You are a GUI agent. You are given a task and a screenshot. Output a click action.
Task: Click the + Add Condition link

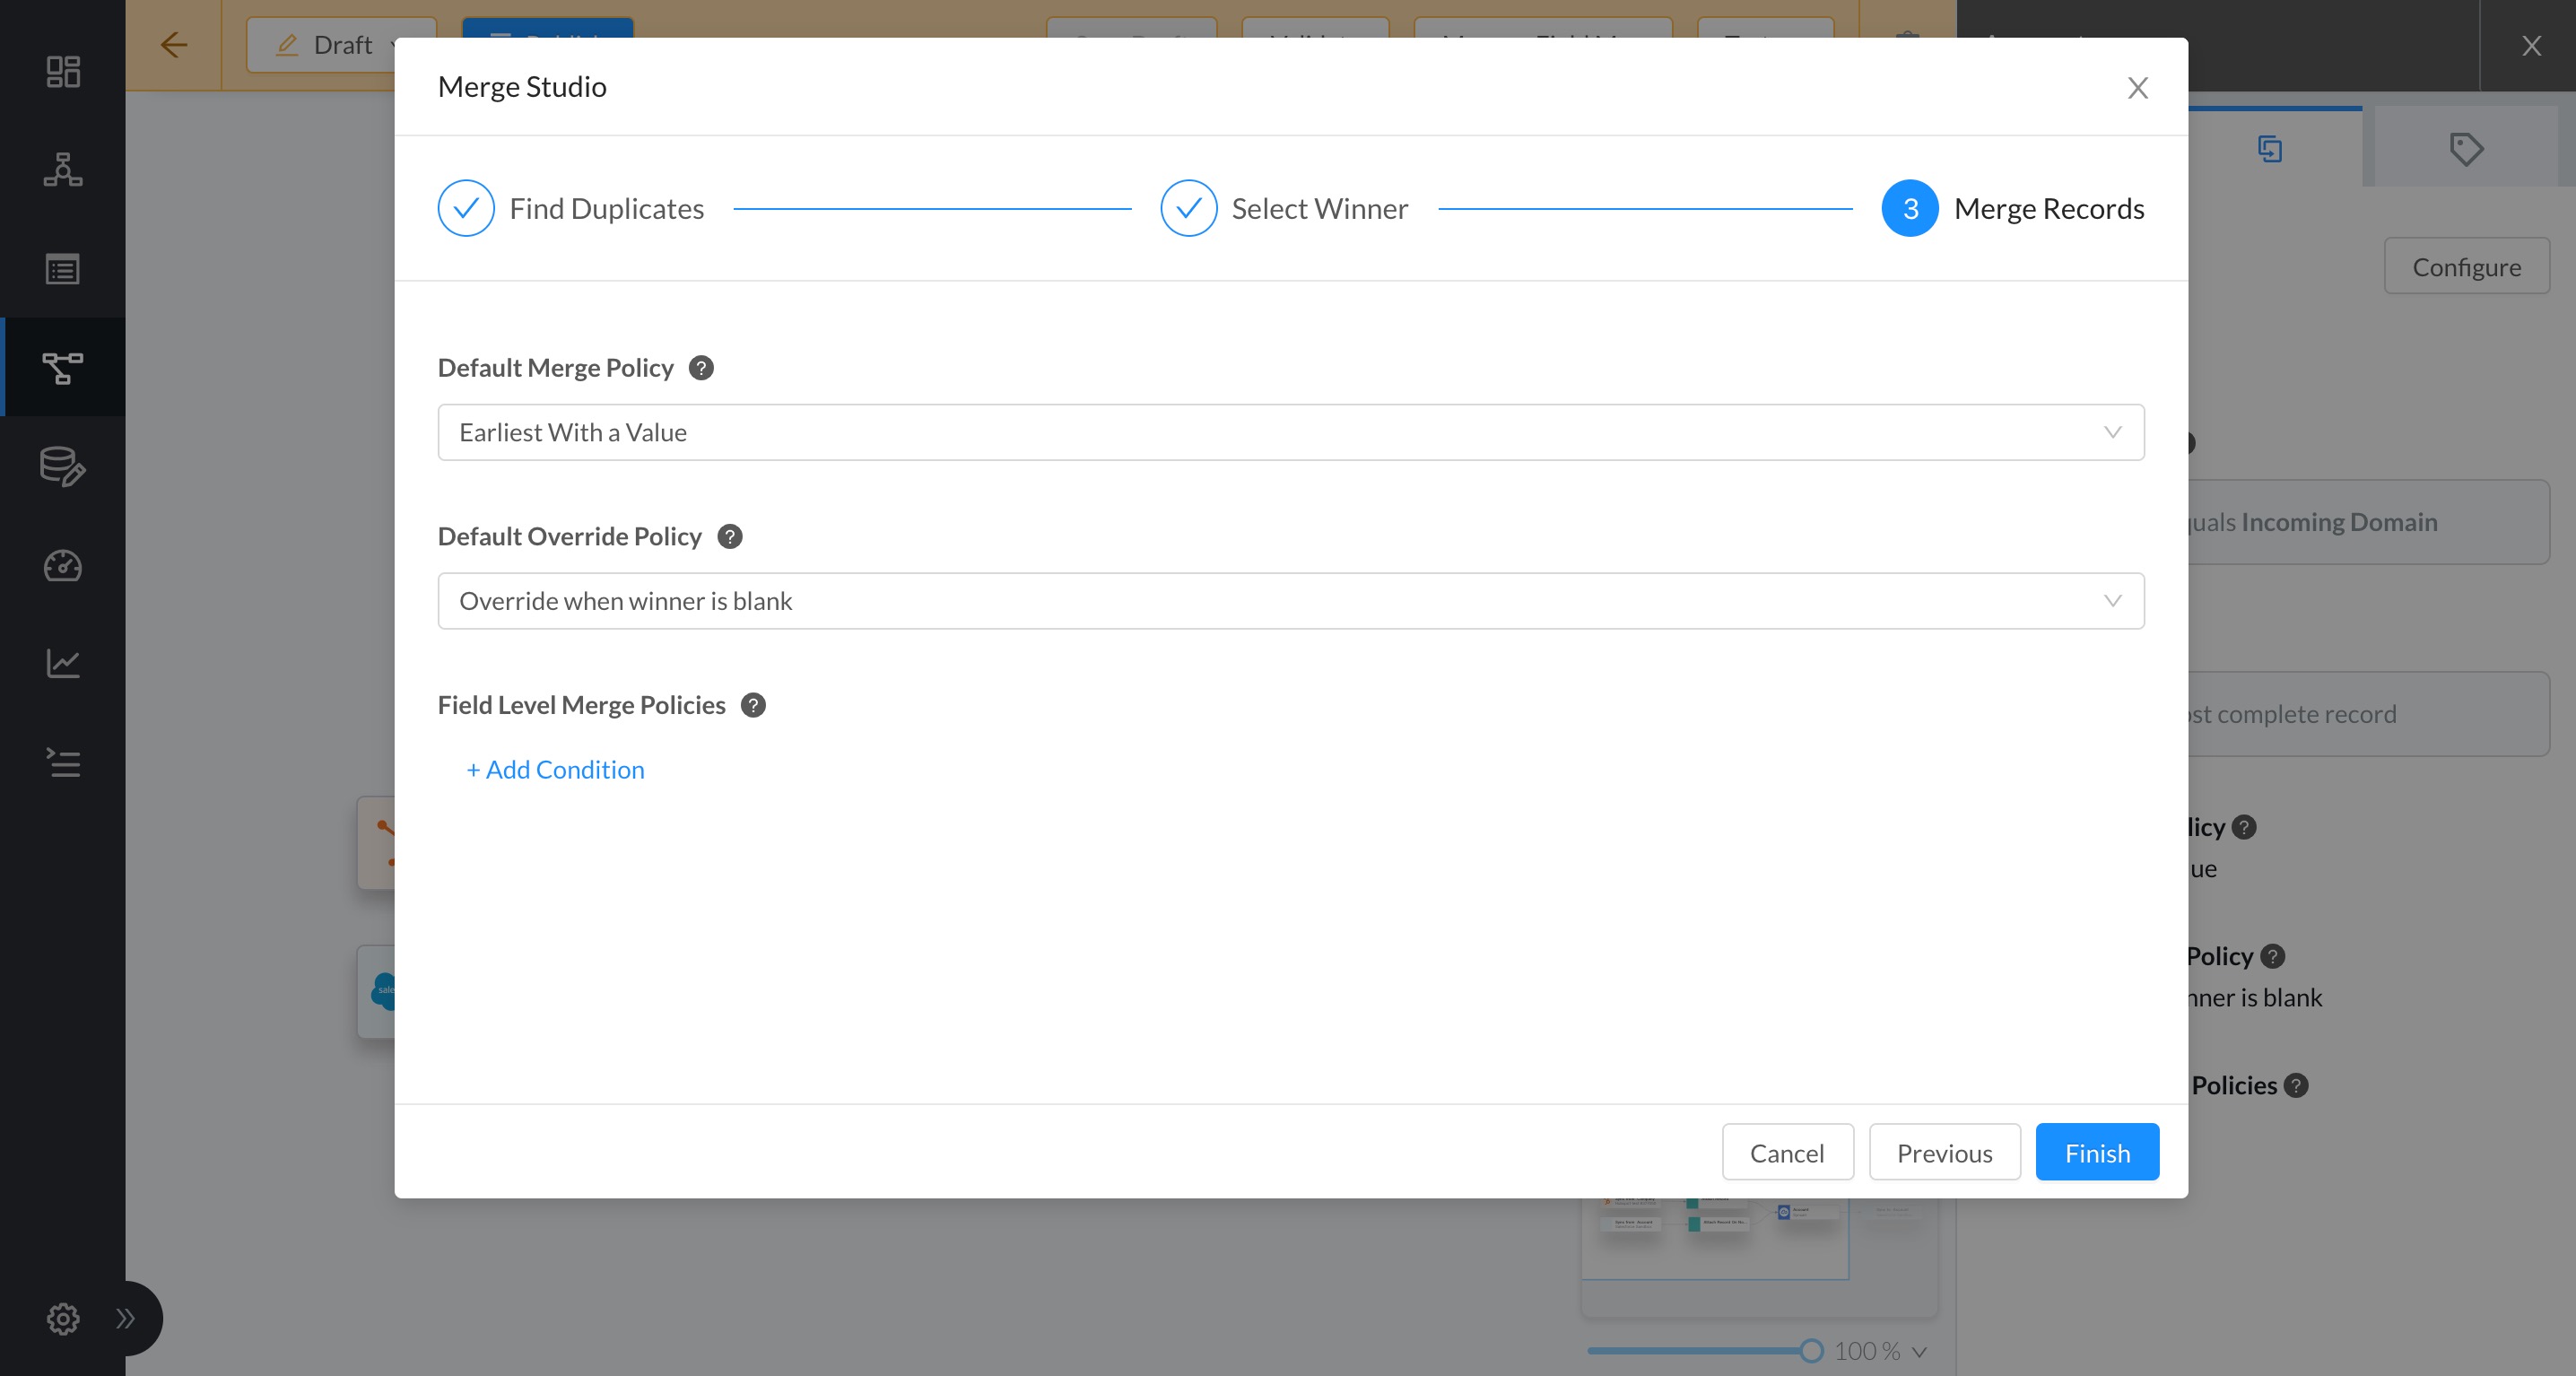tap(555, 769)
